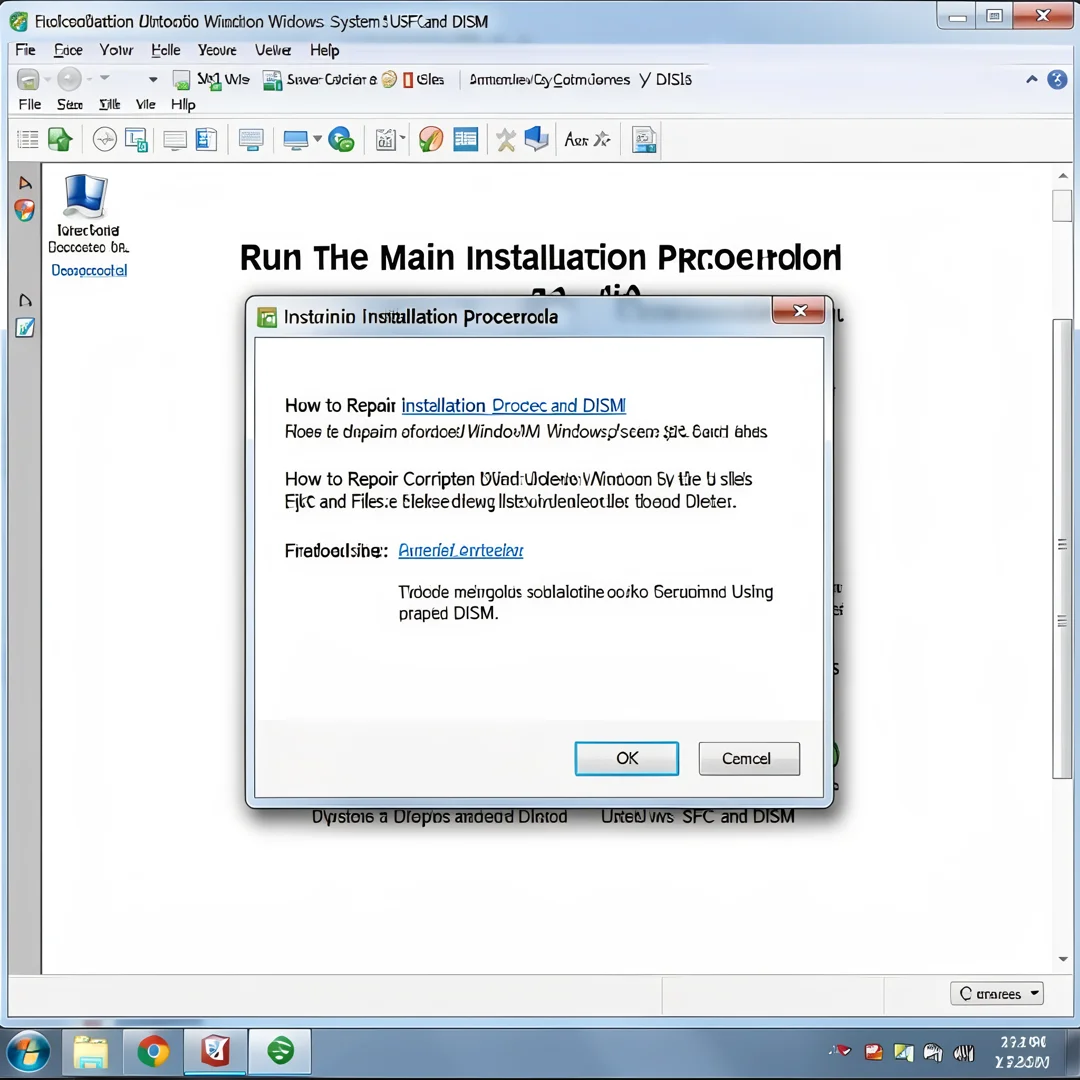Screen dimensions: 1080x1080
Task: Select the computer monitor icon in content pane
Action: tap(85, 196)
